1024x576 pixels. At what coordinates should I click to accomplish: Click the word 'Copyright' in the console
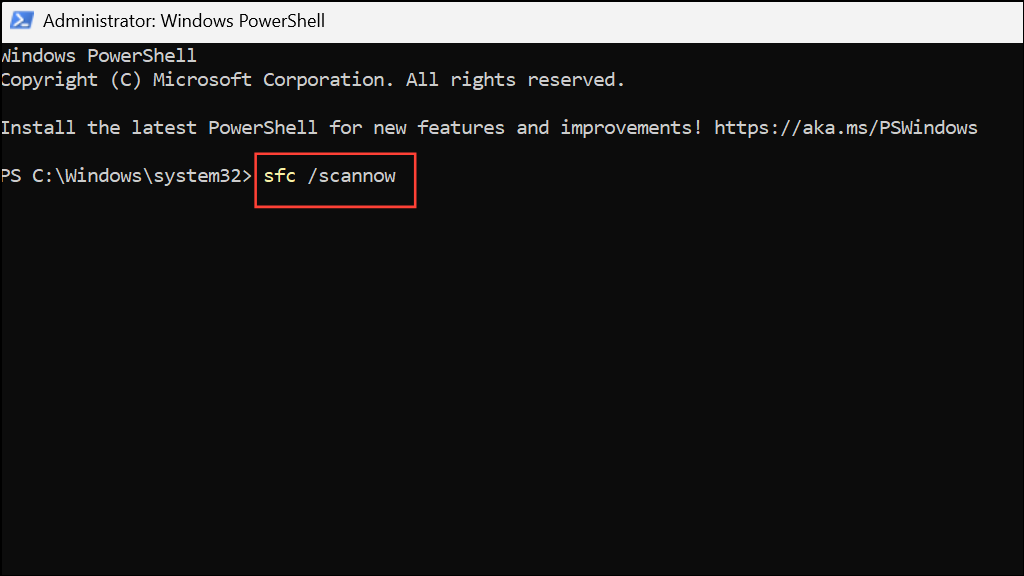point(49,80)
